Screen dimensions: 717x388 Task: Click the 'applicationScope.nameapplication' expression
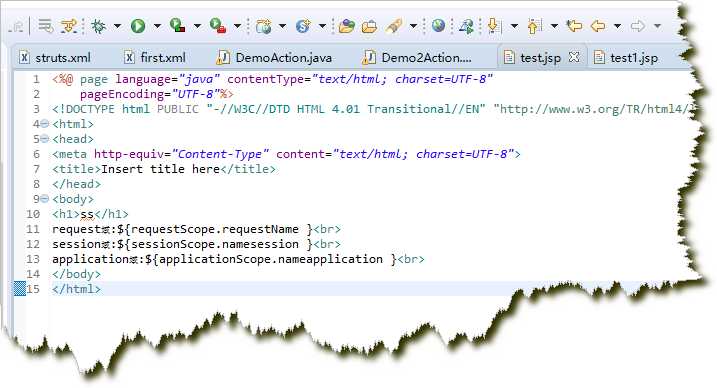click(271, 259)
